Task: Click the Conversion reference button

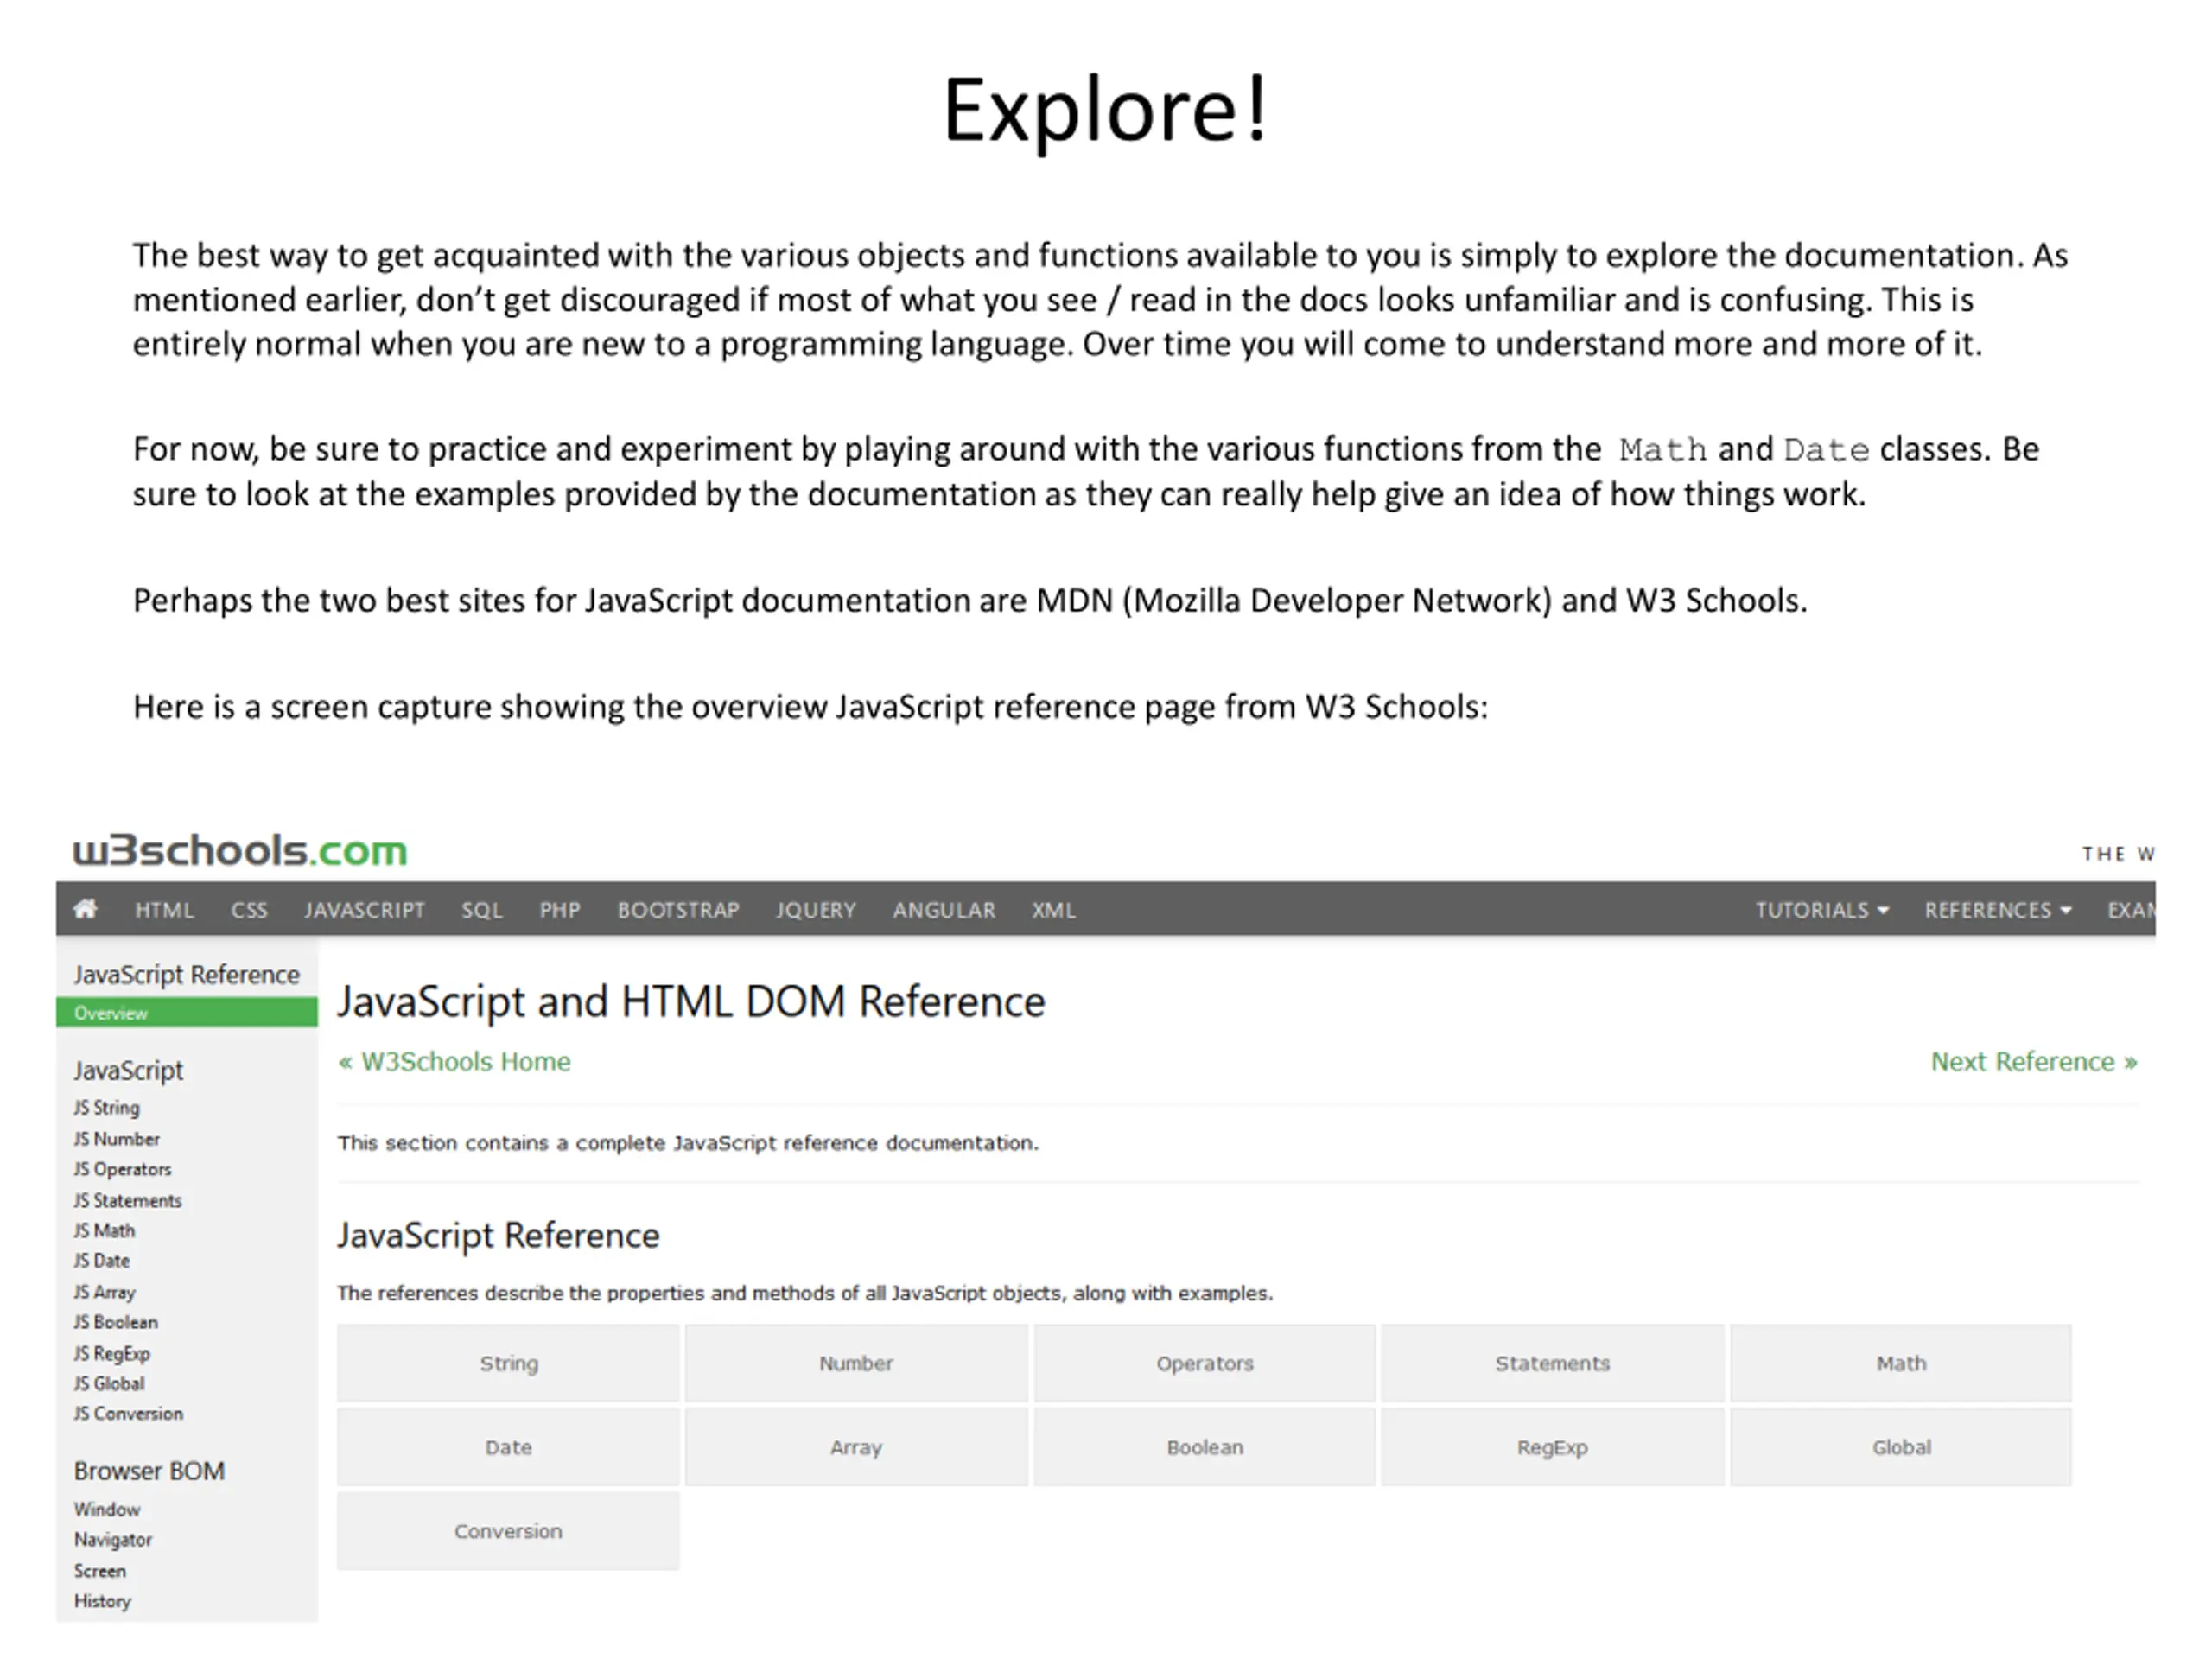Action: click(508, 1531)
